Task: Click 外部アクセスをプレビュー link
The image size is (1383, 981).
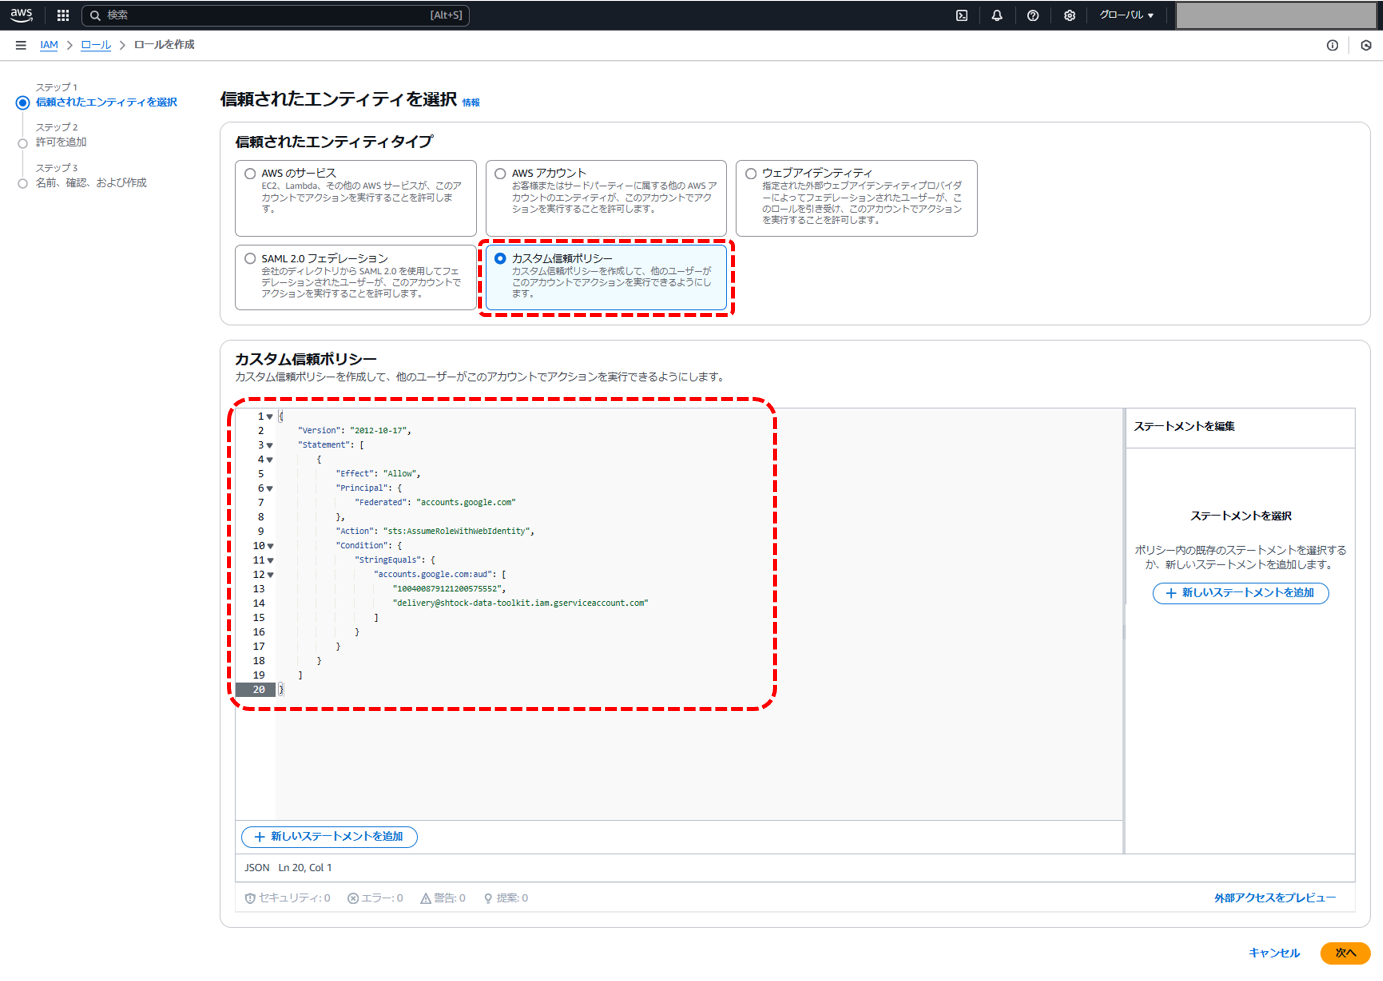Action: click(x=1274, y=898)
